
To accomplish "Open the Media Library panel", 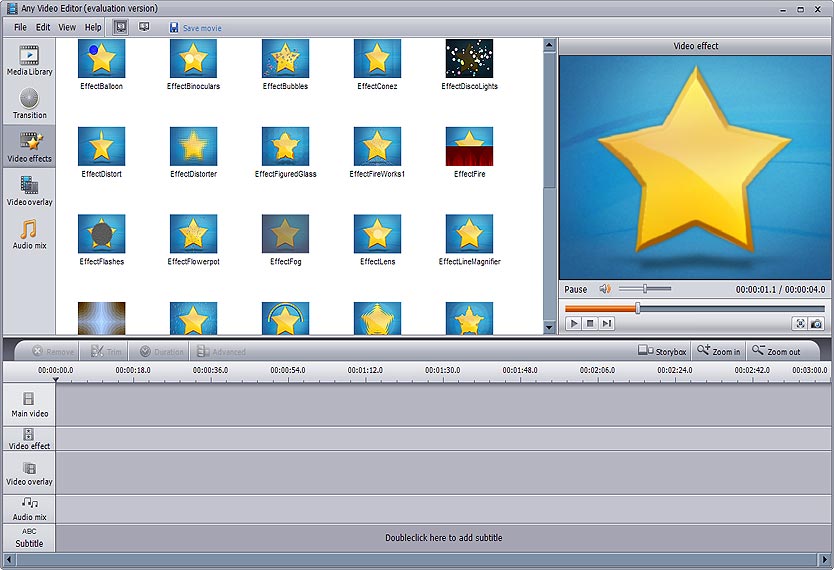I will point(29,61).
